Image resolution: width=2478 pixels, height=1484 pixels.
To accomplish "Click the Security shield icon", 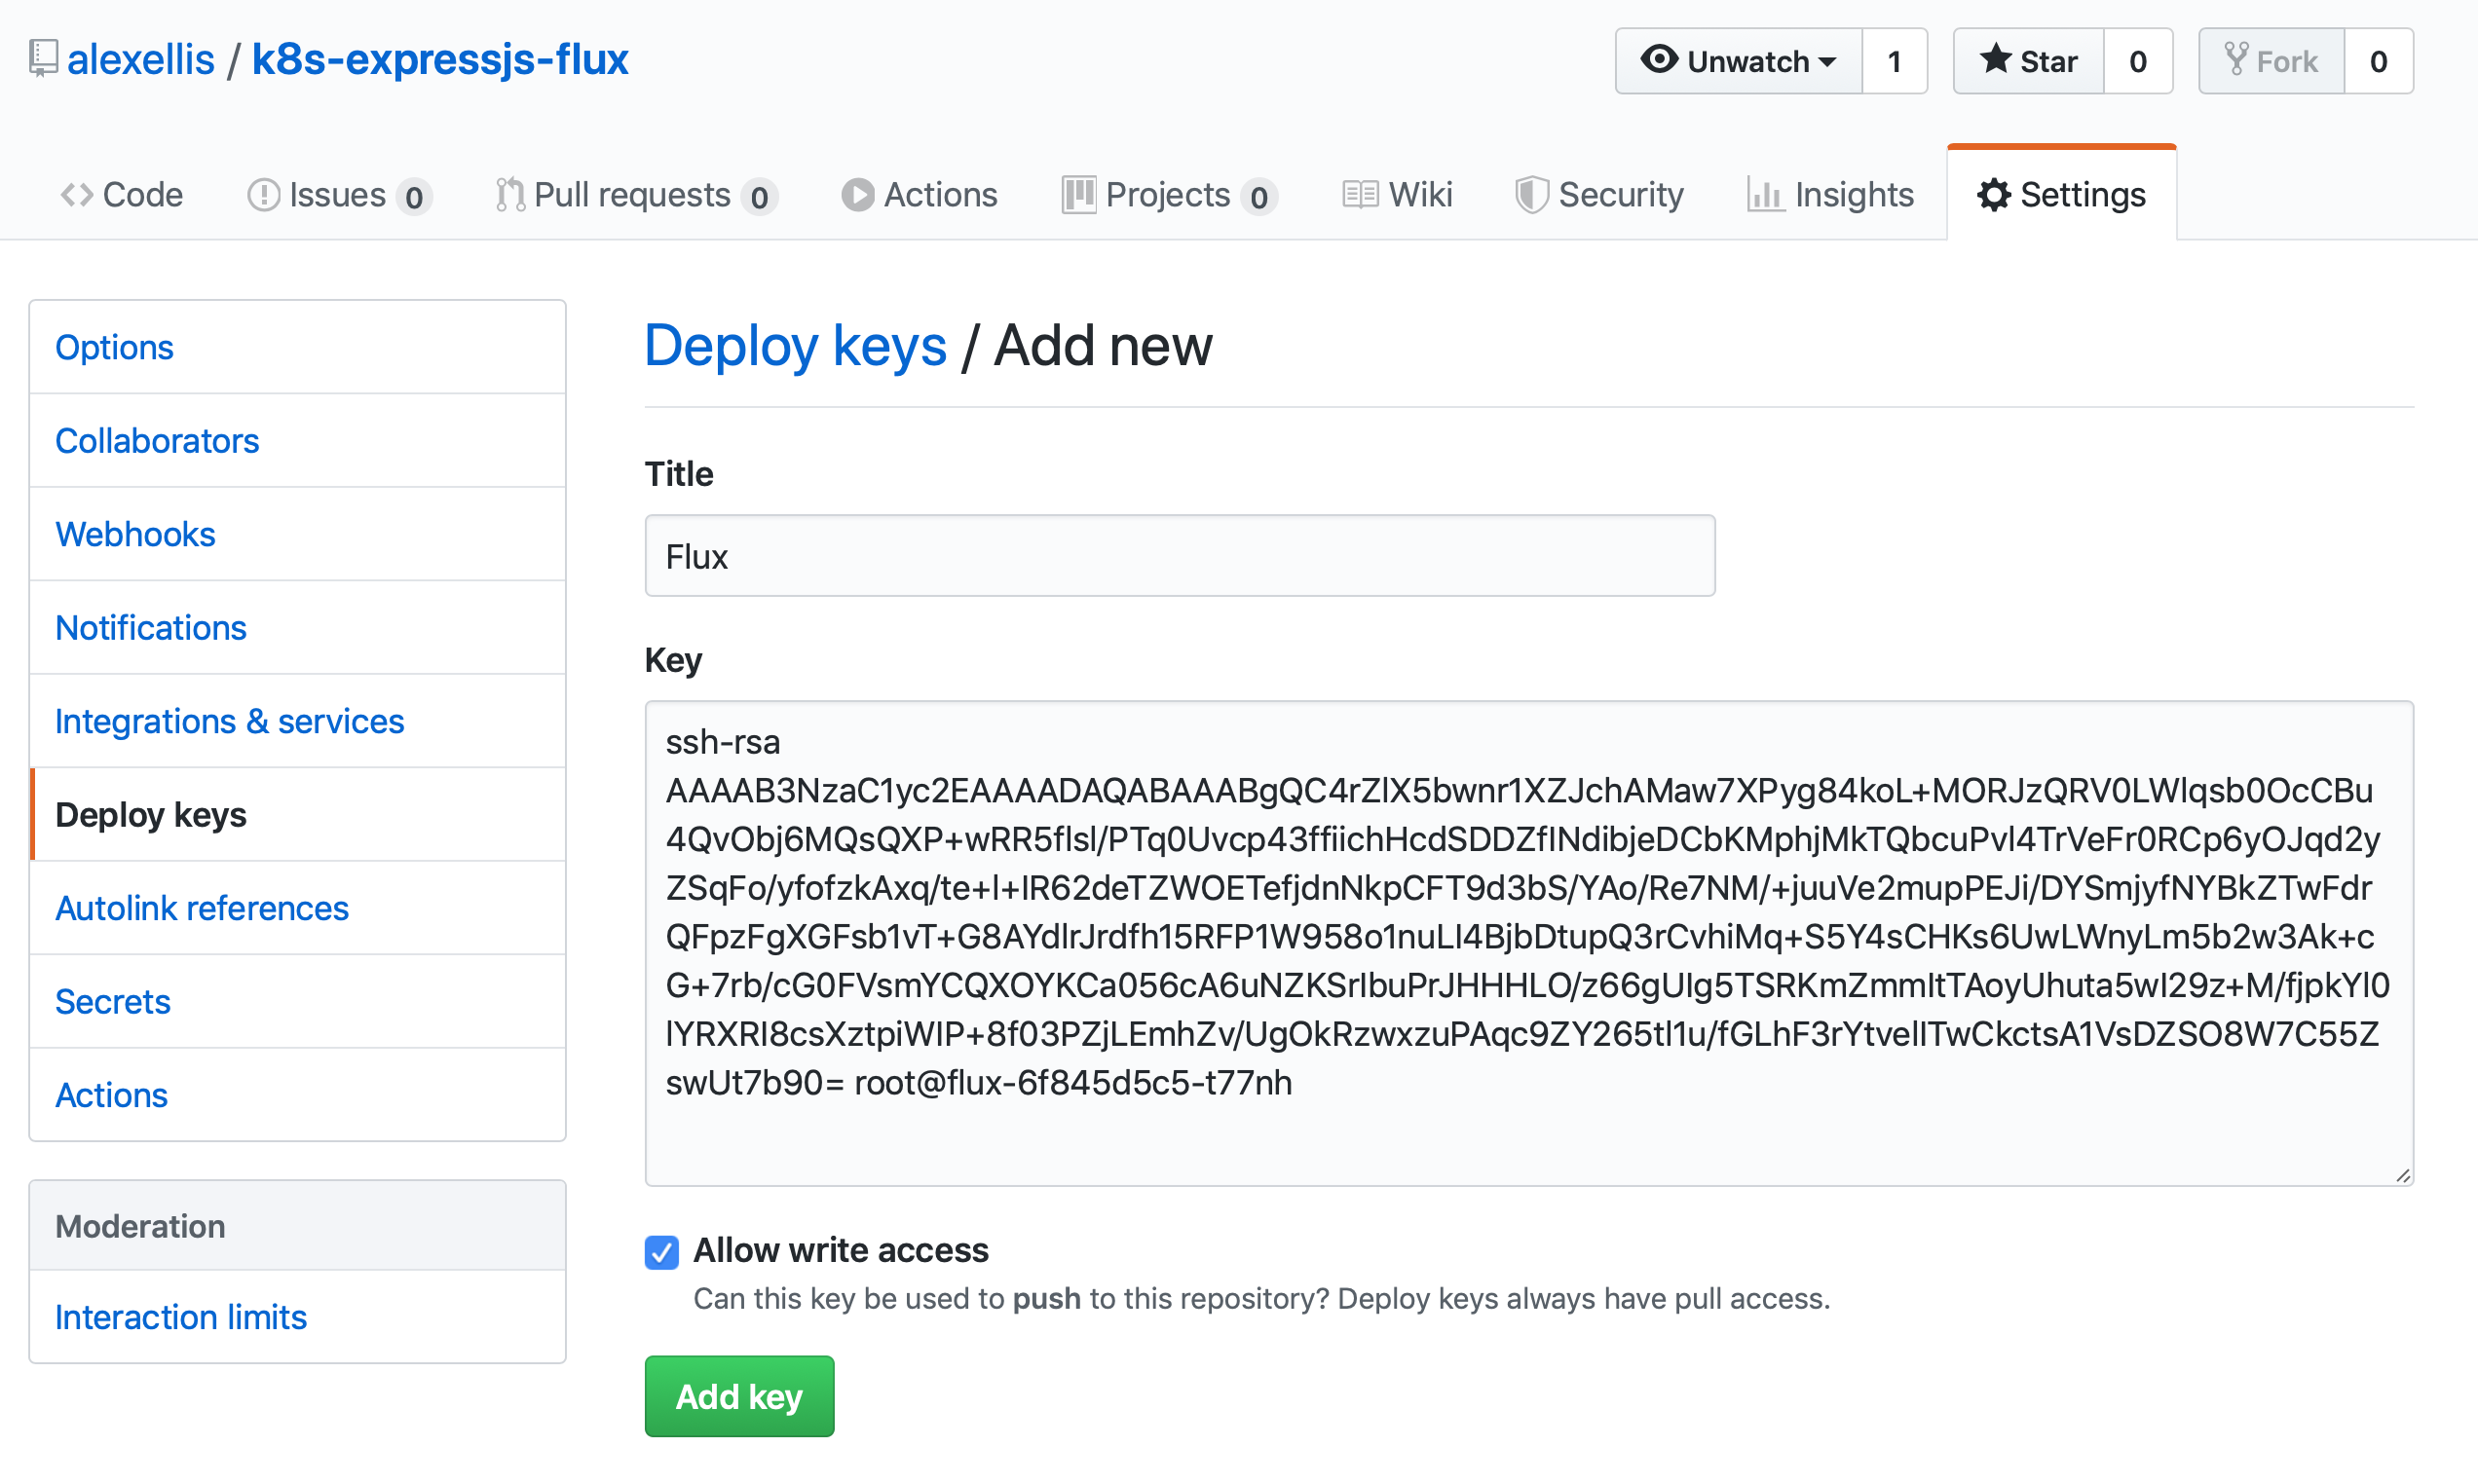I will (1531, 195).
